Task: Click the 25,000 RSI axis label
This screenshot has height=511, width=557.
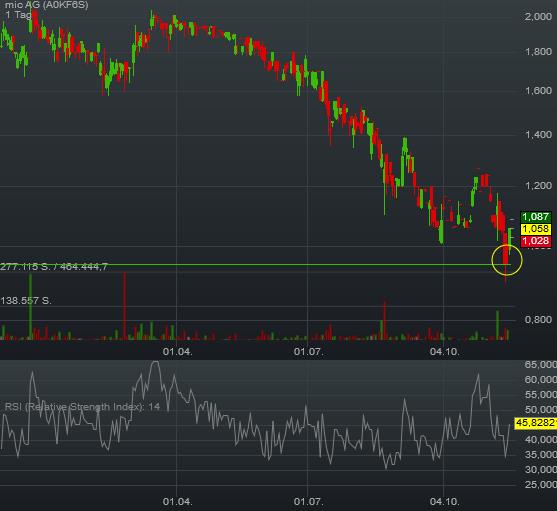Action: point(540,484)
